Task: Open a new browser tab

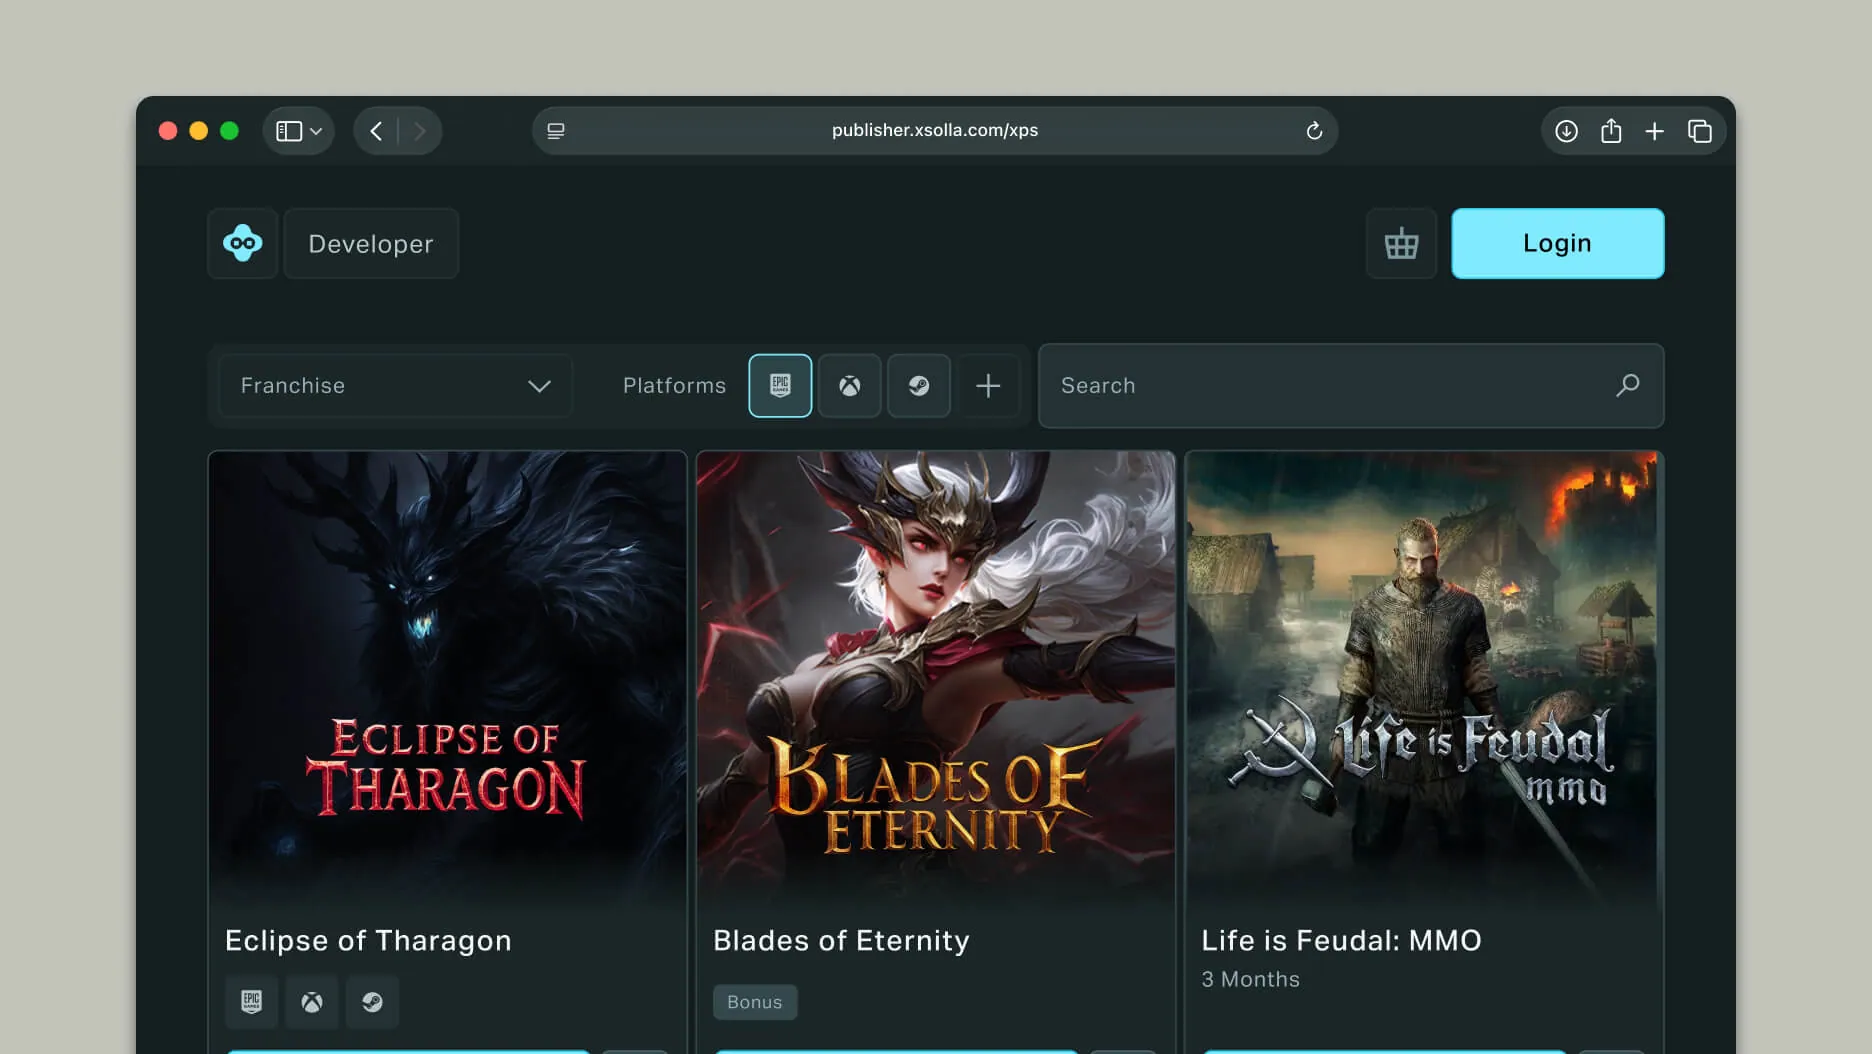Action: click(x=1655, y=131)
